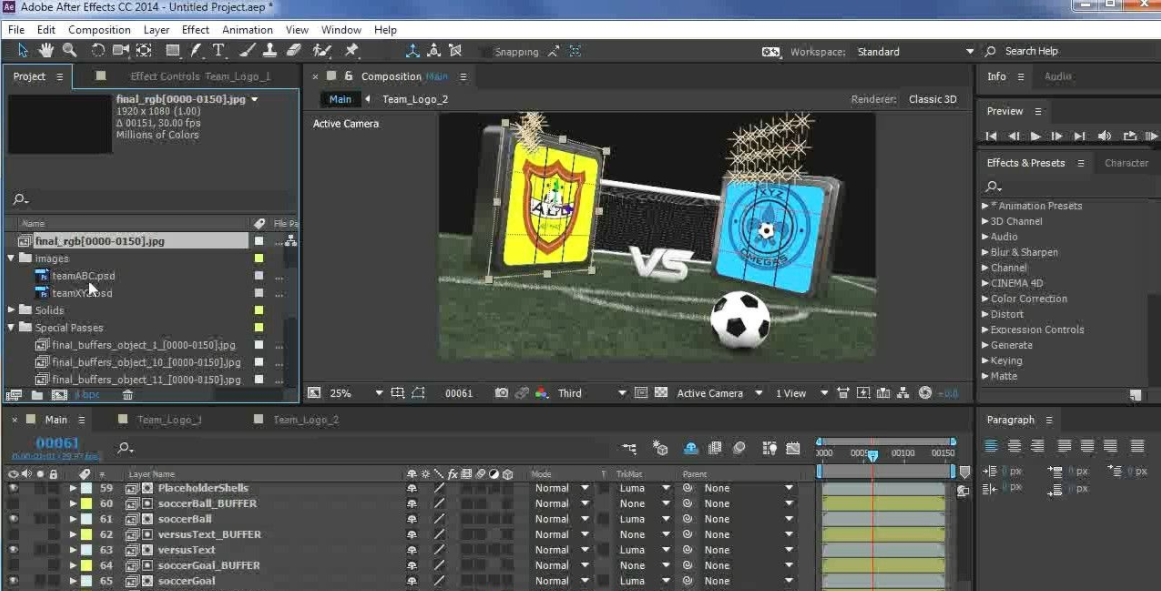Enable the Snapping checkbox
The width and height of the screenshot is (1161, 591).
tap(485, 52)
